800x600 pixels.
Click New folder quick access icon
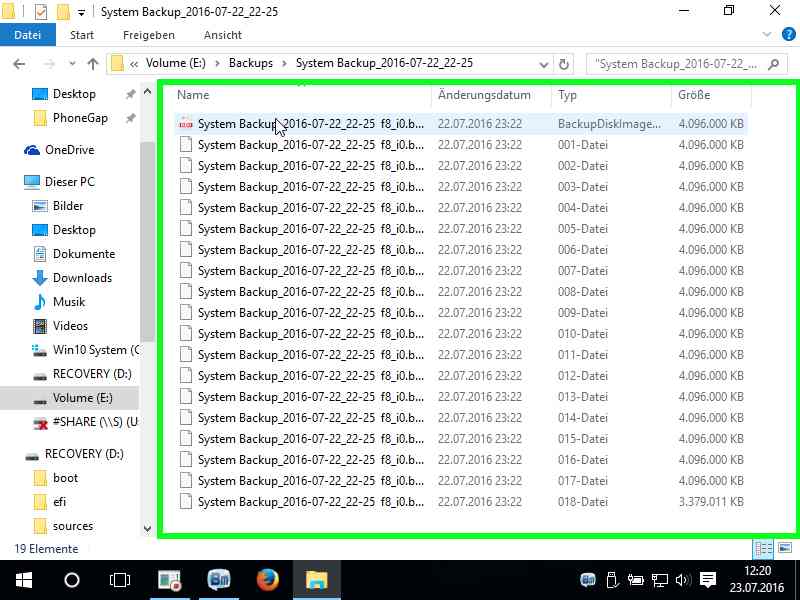[63, 11]
